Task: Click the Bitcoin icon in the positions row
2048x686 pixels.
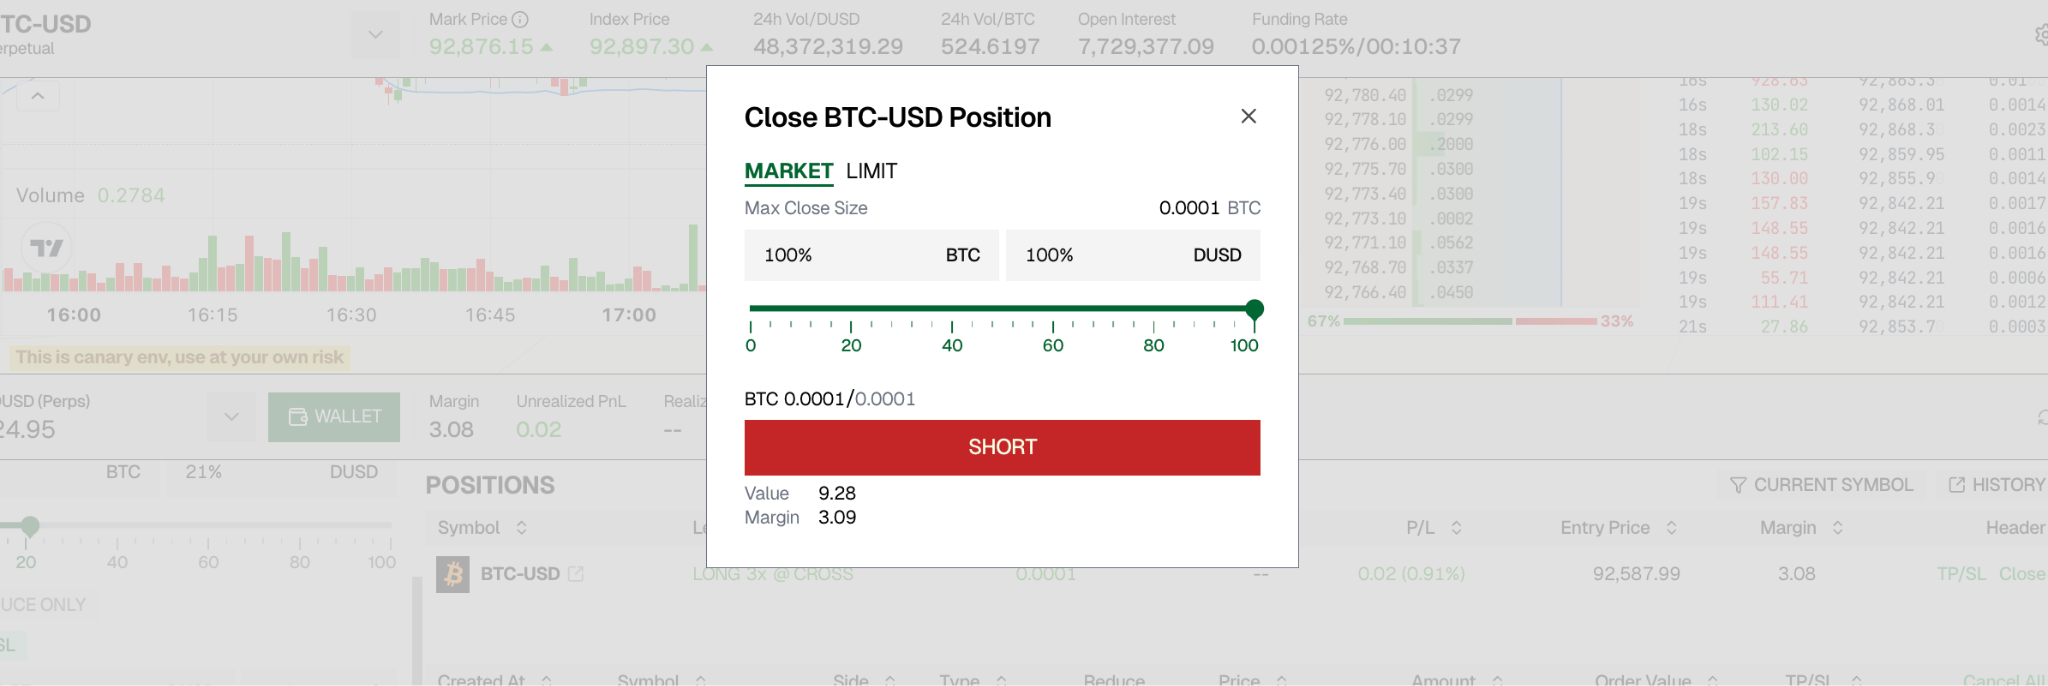Action: pyautogui.click(x=453, y=574)
